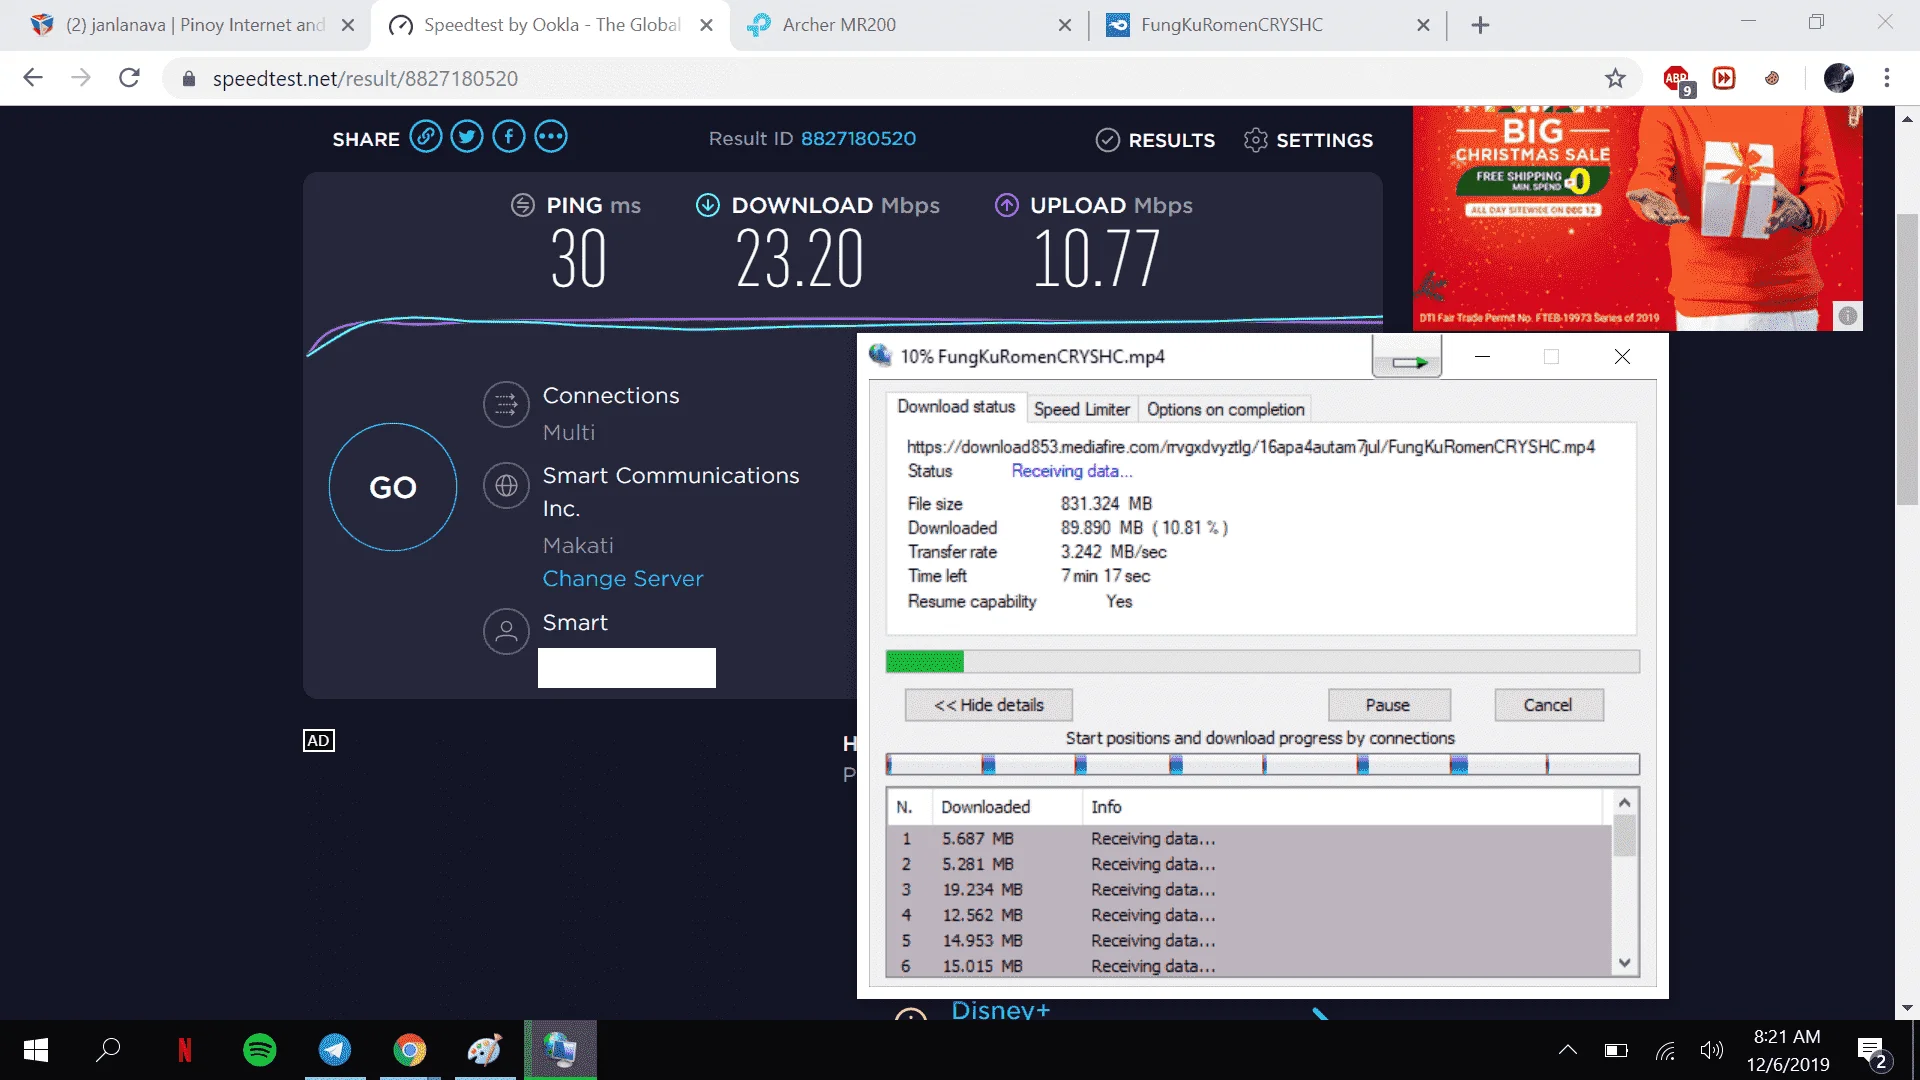Click the ad info icon on Christmas banner
This screenshot has height=1080, width=1920.
1848,316
